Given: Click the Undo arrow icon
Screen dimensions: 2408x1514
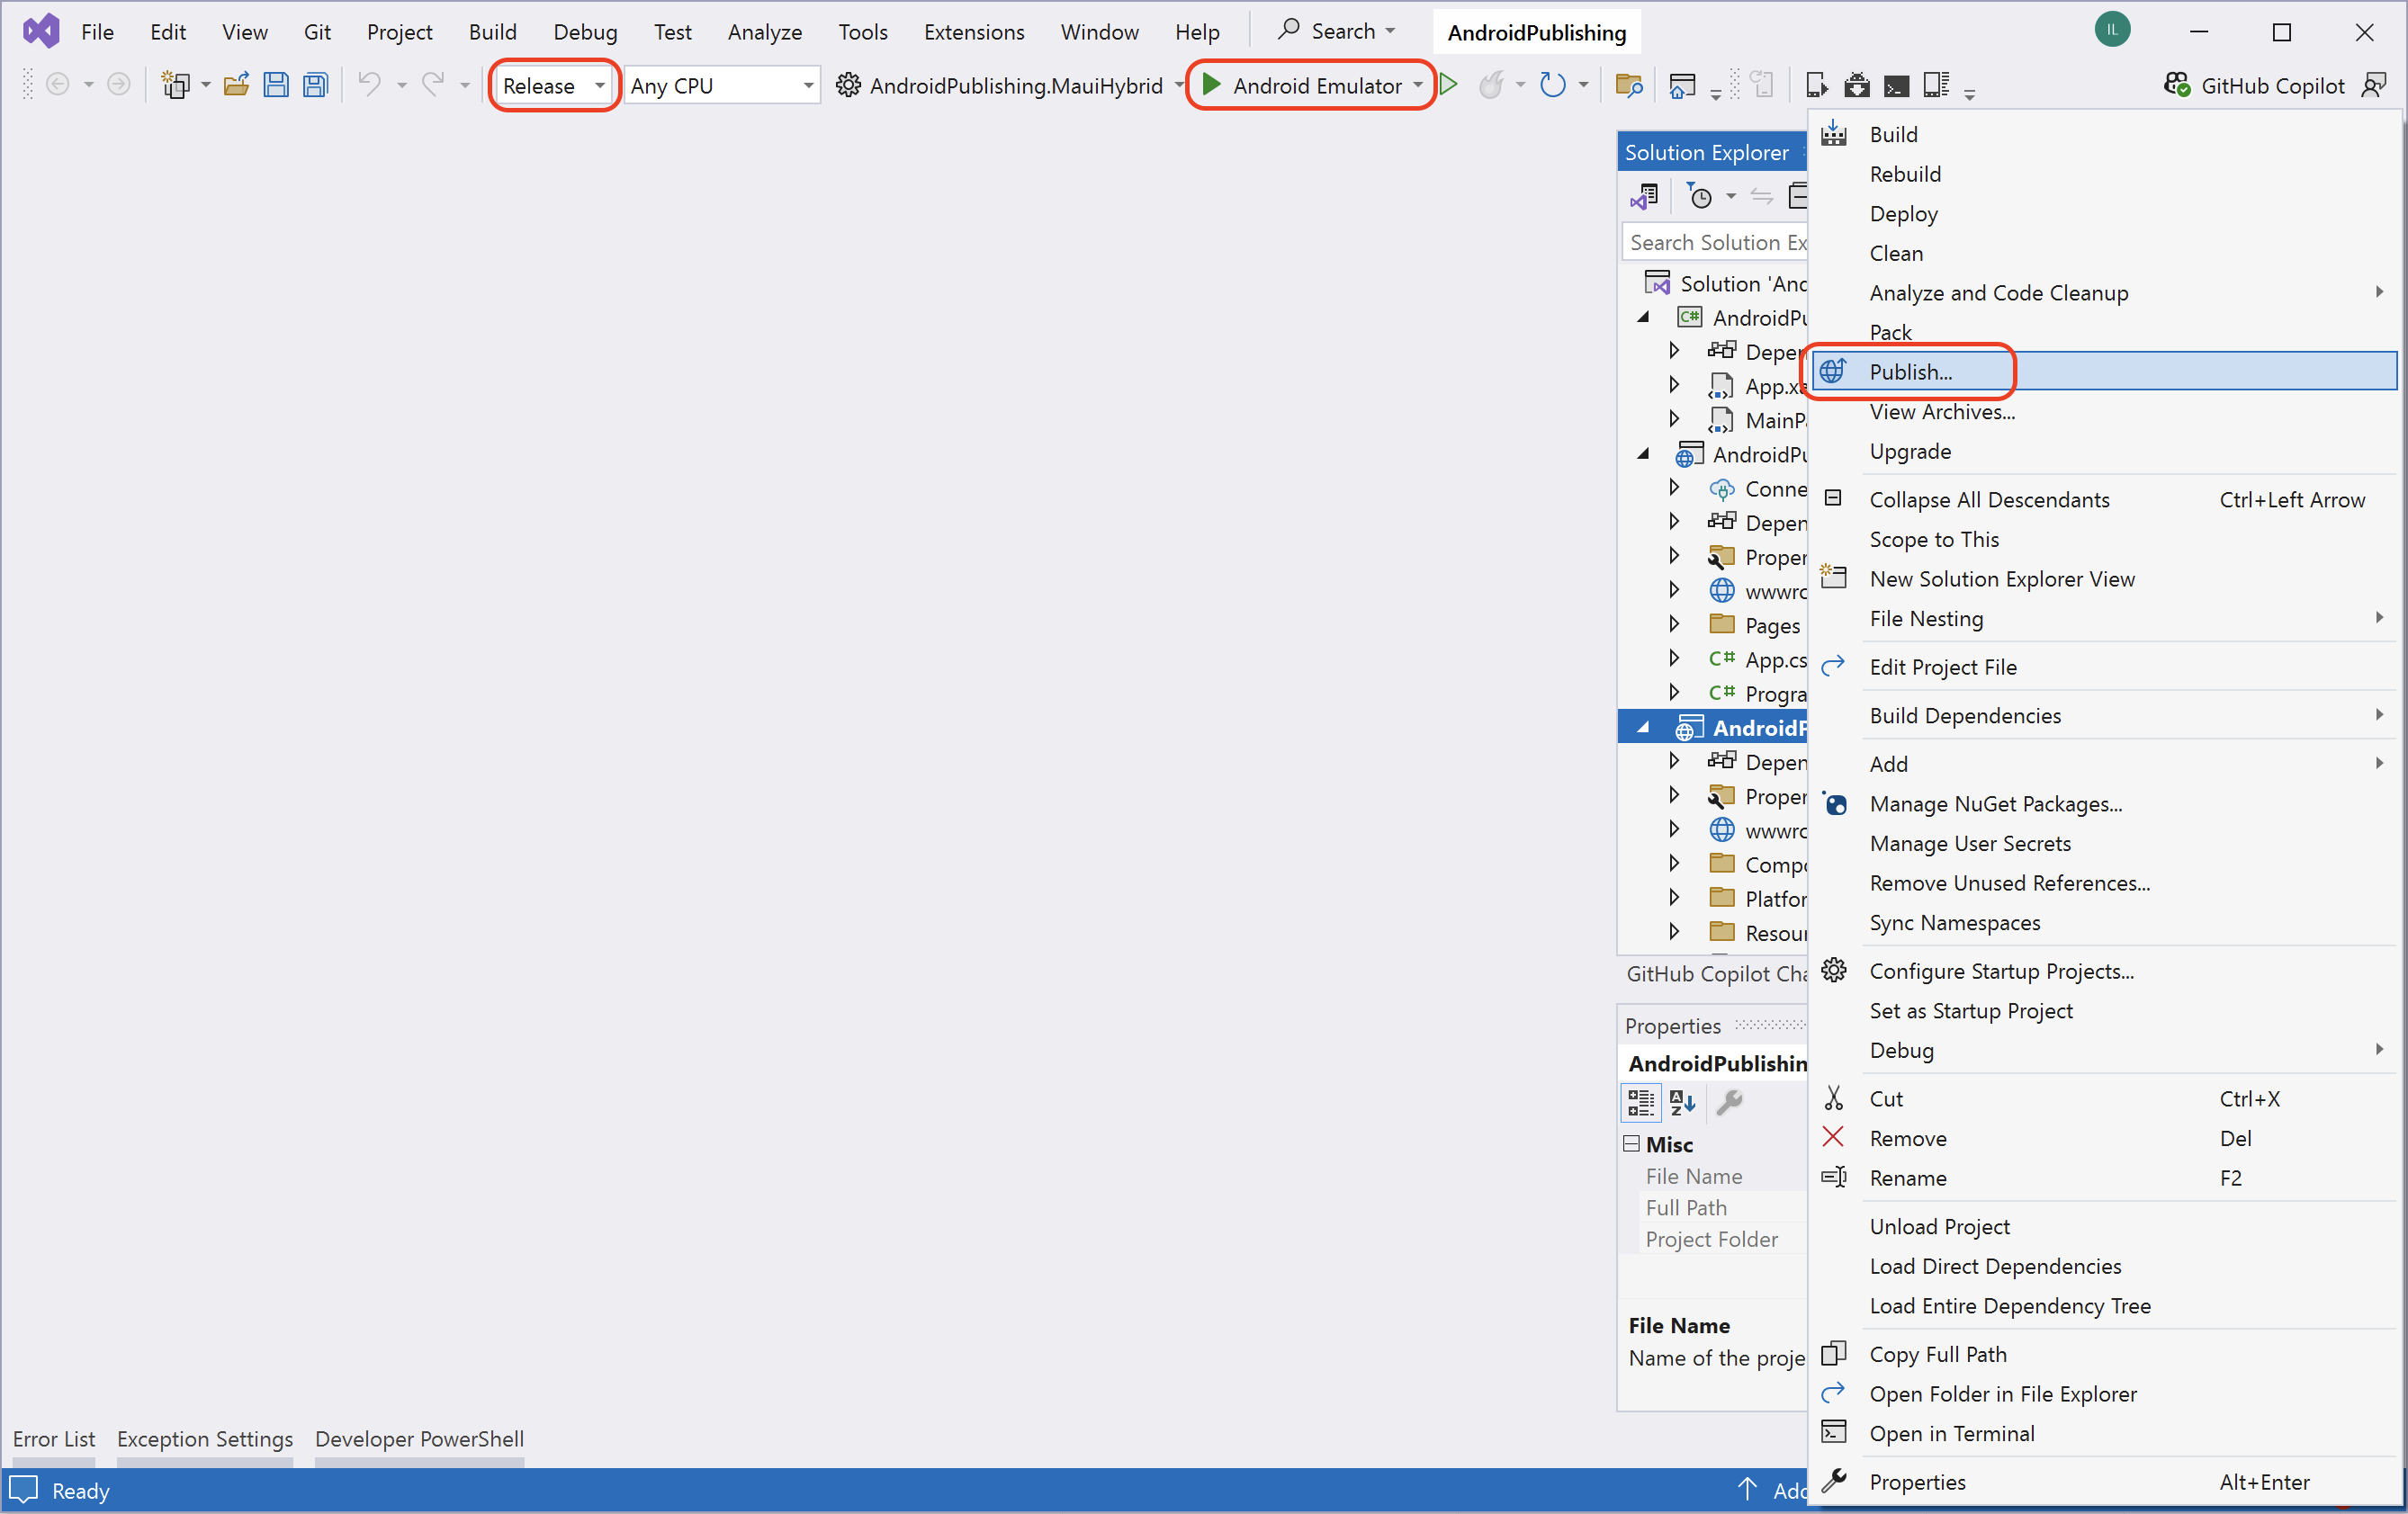Looking at the screenshot, I should [x=370, y=84].
